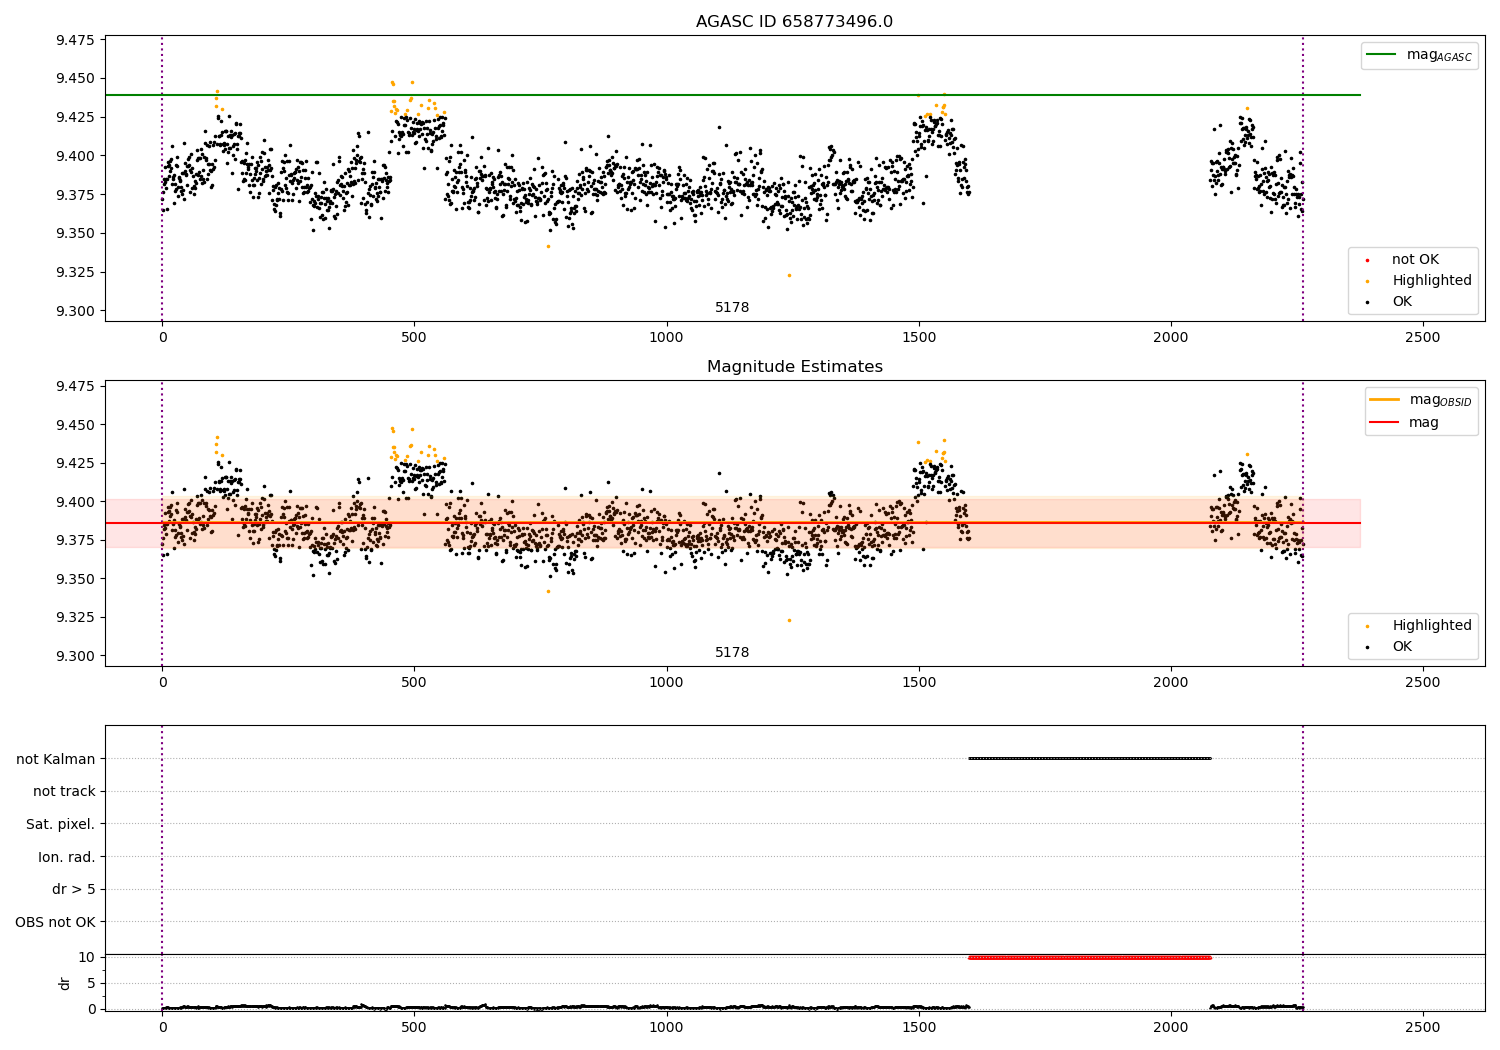This screenshot has width=1500, height=1050.
Task: Click the '5178' label in AGASC plot
Action: 732,307
